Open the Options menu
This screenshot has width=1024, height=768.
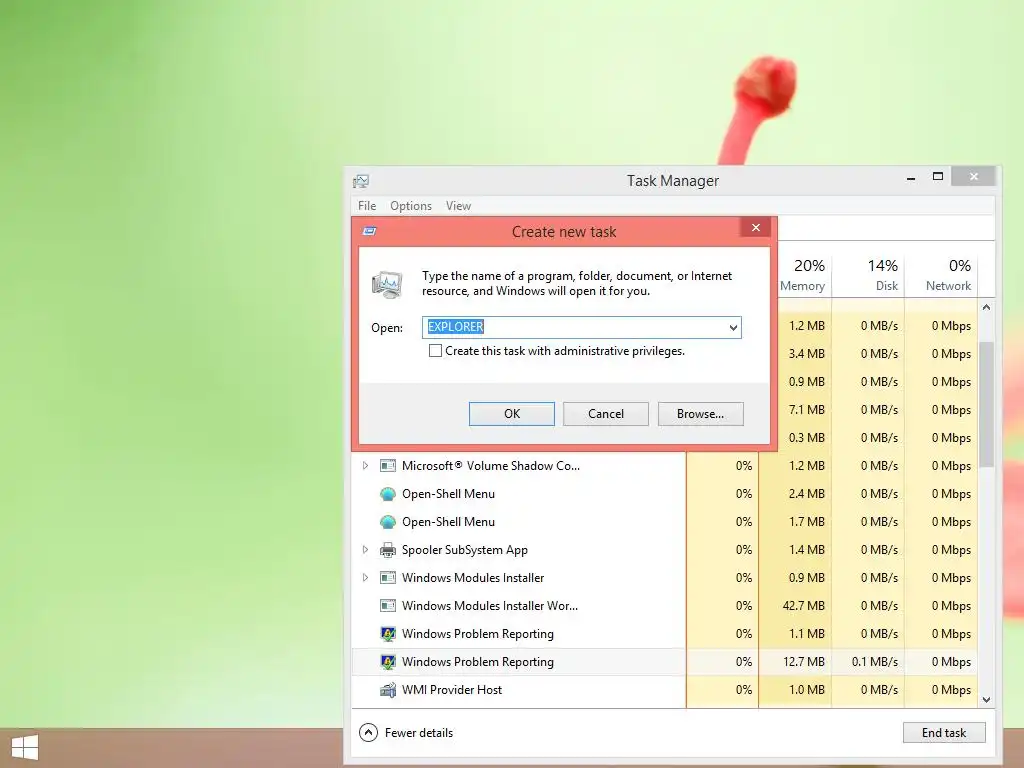pyautogui.click(x=411, y=206)
